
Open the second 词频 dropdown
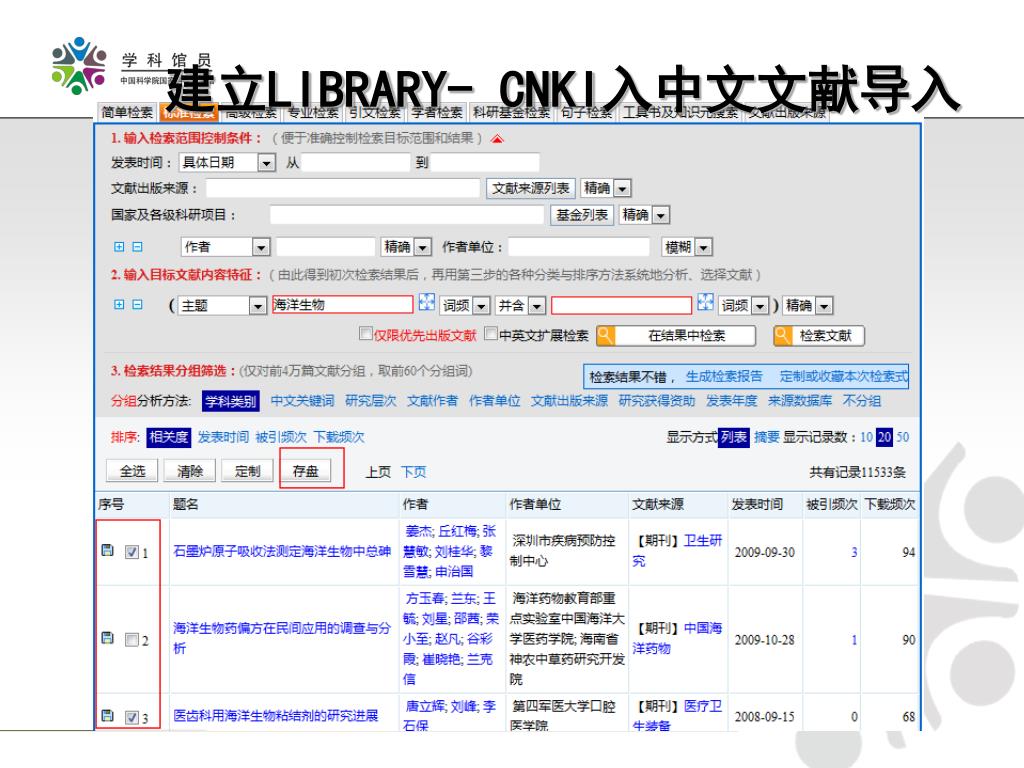click(760, 306)
